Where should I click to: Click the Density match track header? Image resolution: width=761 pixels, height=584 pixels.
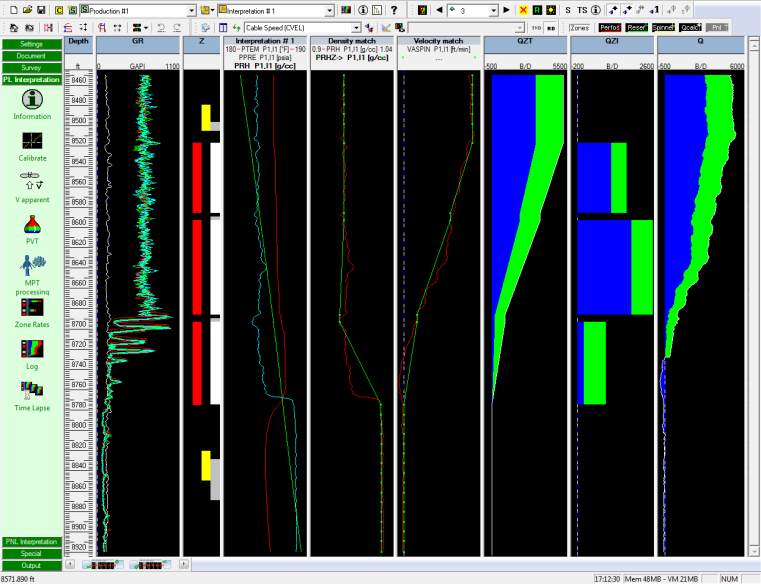[352, 41]
